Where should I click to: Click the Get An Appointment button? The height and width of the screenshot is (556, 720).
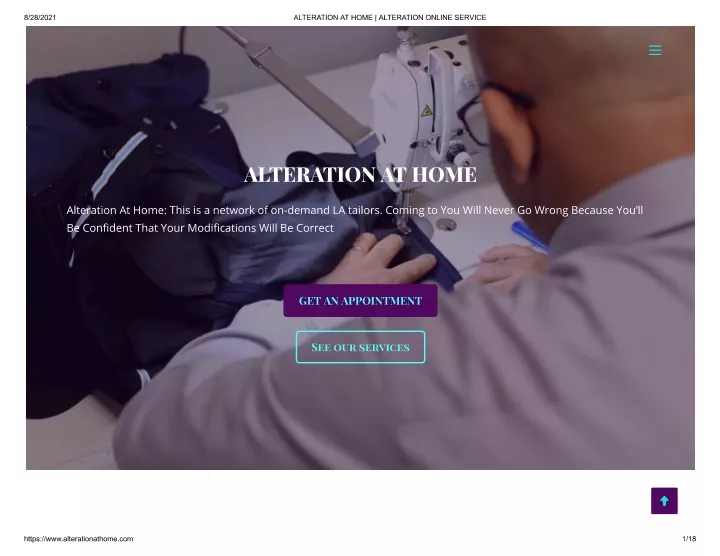coord(360,301)
